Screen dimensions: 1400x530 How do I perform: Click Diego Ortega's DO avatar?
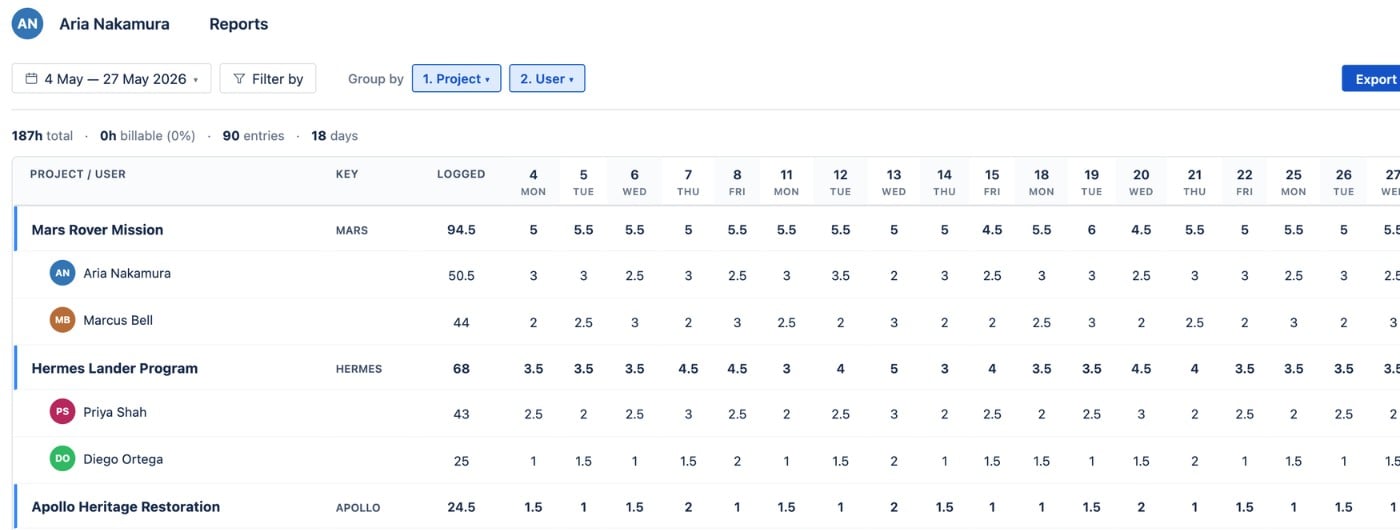tap(63, 459)
